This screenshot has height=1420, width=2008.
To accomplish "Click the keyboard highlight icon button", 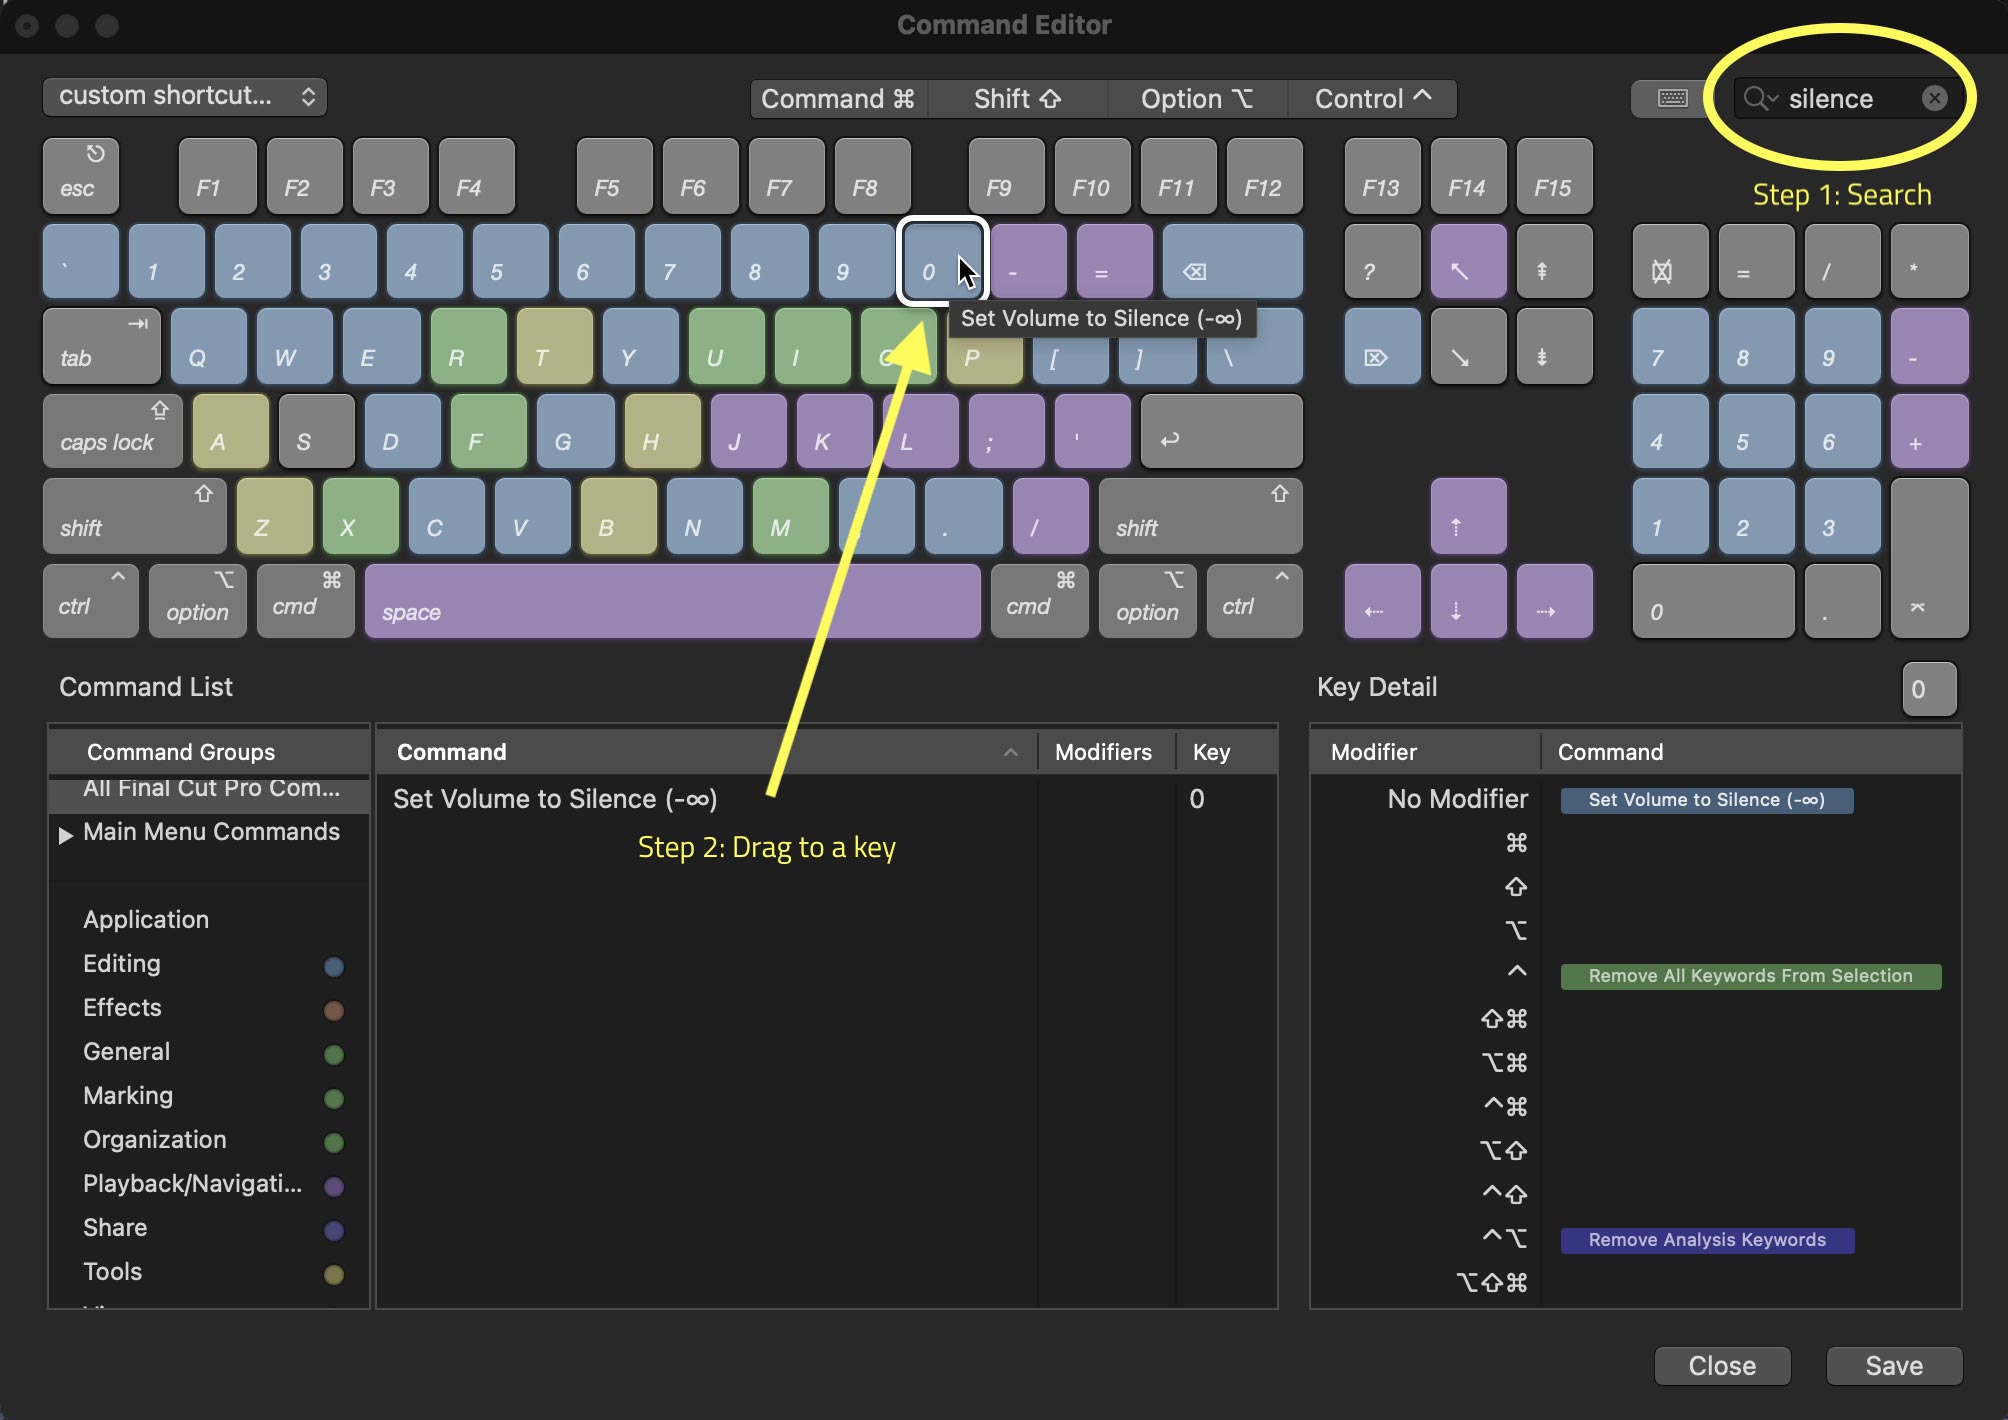I will point(1672,98).
